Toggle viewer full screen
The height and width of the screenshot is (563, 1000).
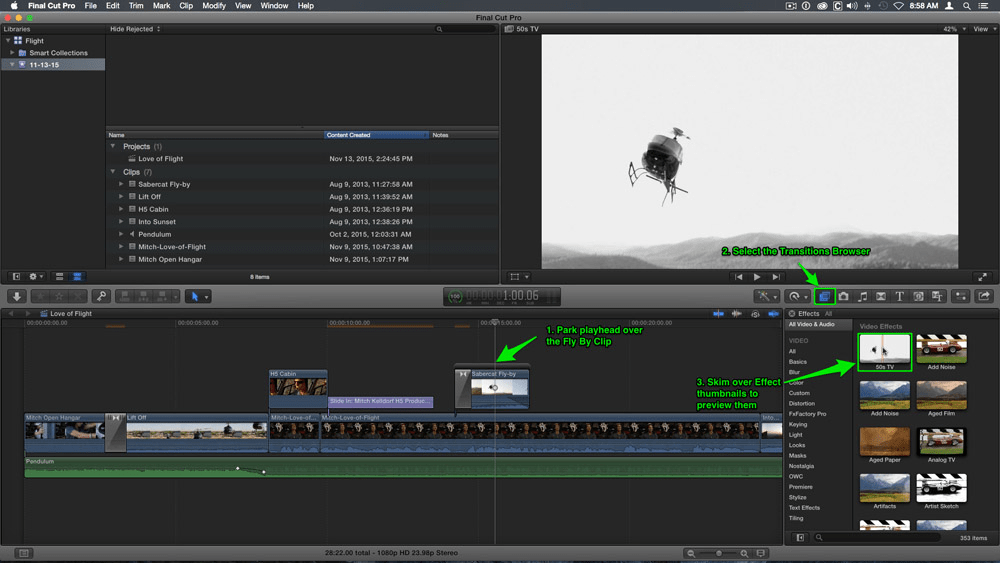click(x=982, y=277)
